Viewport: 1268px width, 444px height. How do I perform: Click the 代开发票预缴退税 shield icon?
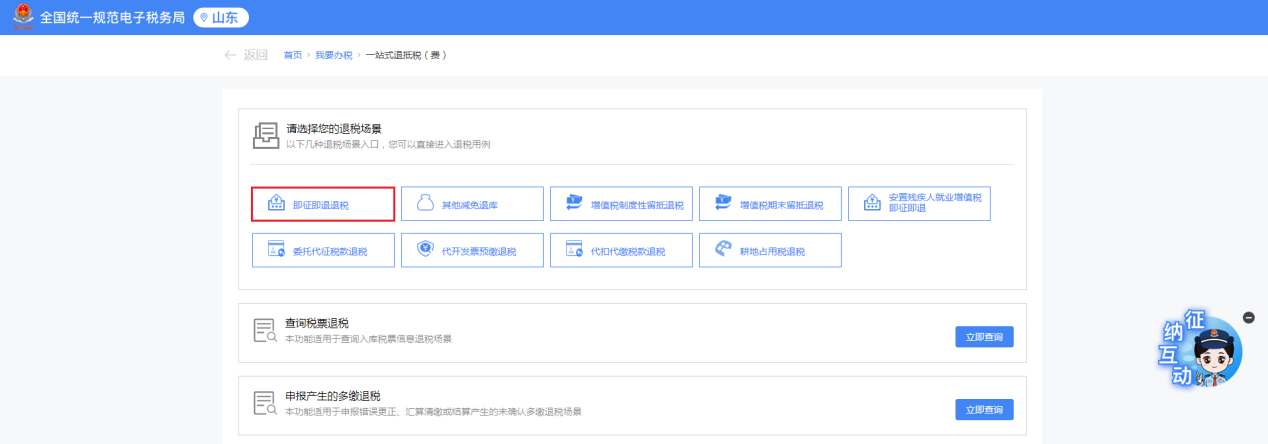point(425,250)
